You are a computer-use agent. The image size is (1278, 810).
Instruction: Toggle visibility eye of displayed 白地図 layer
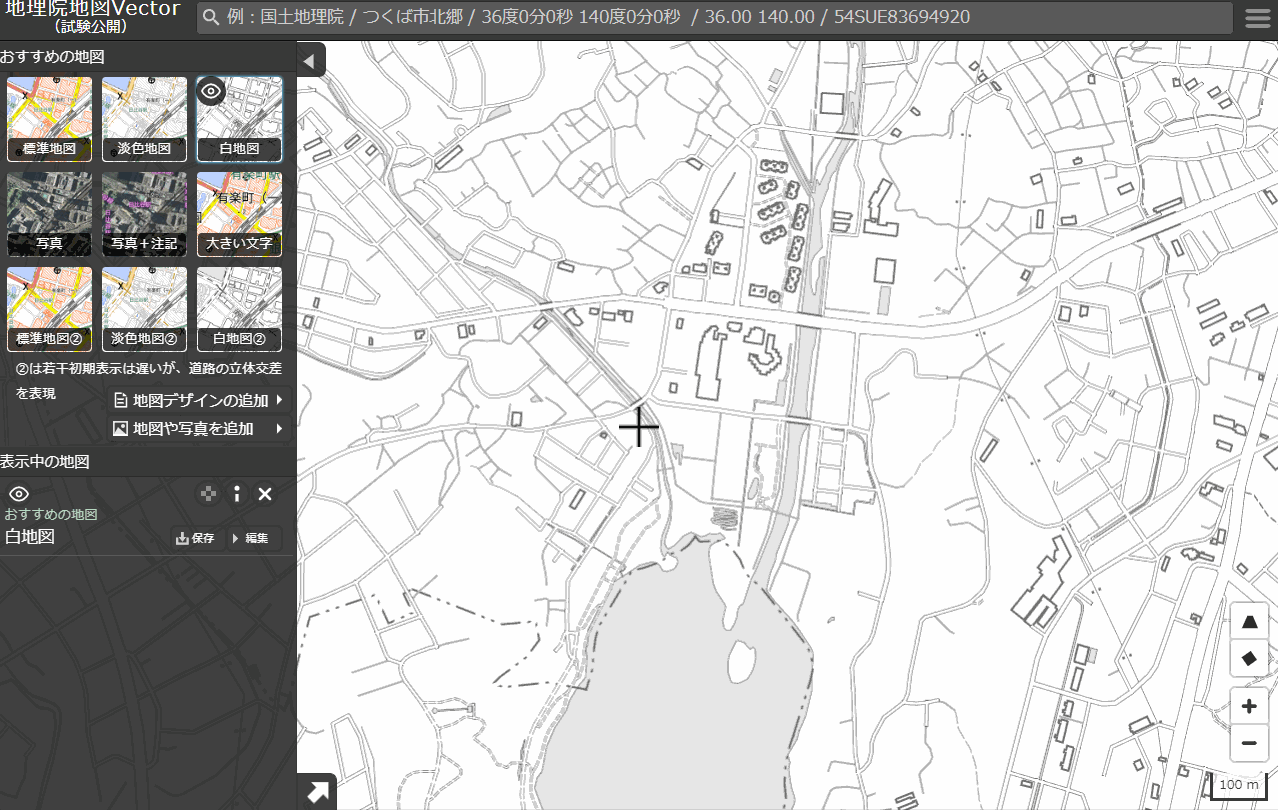click(19, 494)
